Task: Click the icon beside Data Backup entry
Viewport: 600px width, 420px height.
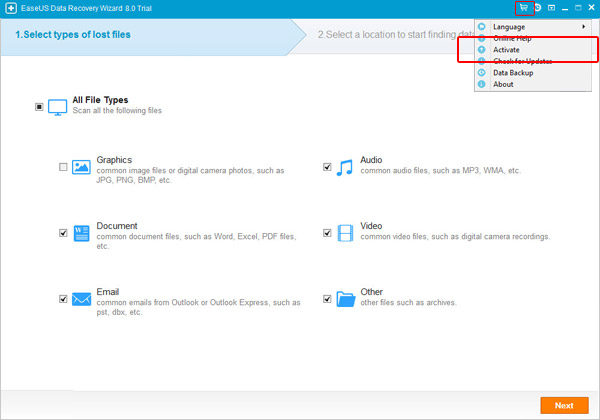Action: pyautogui.click(x=482, y=72)
